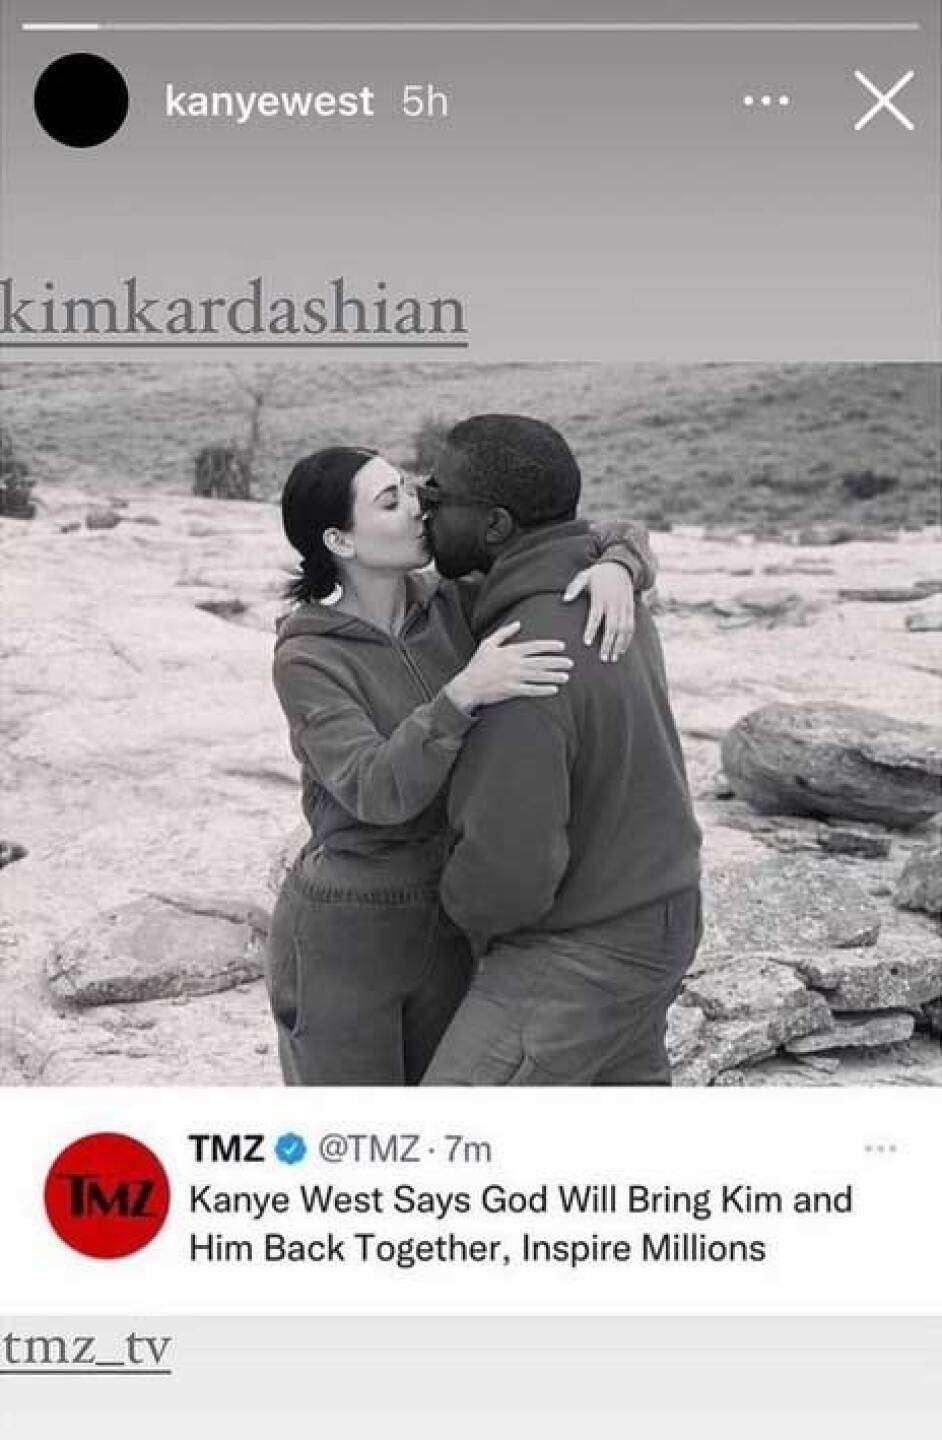Click the Kanye West Says God headline text
Image resolution: width=942 pixels, height=1440 pixels.
(x=520, y=1223)
